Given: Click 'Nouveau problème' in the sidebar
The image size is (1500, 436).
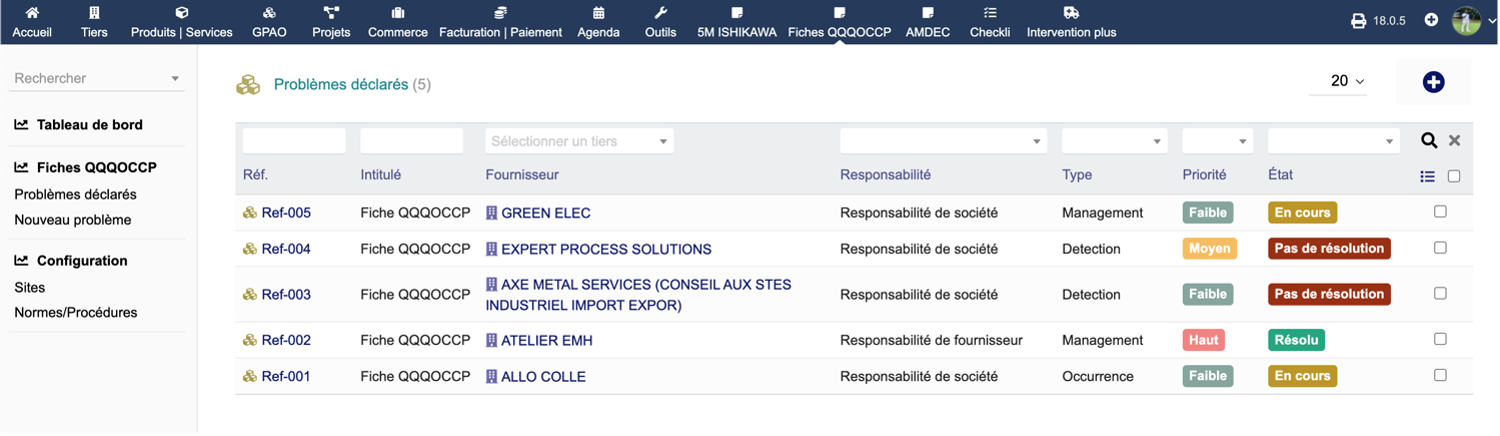Looking at the screenshot, I should click(72, 220).
